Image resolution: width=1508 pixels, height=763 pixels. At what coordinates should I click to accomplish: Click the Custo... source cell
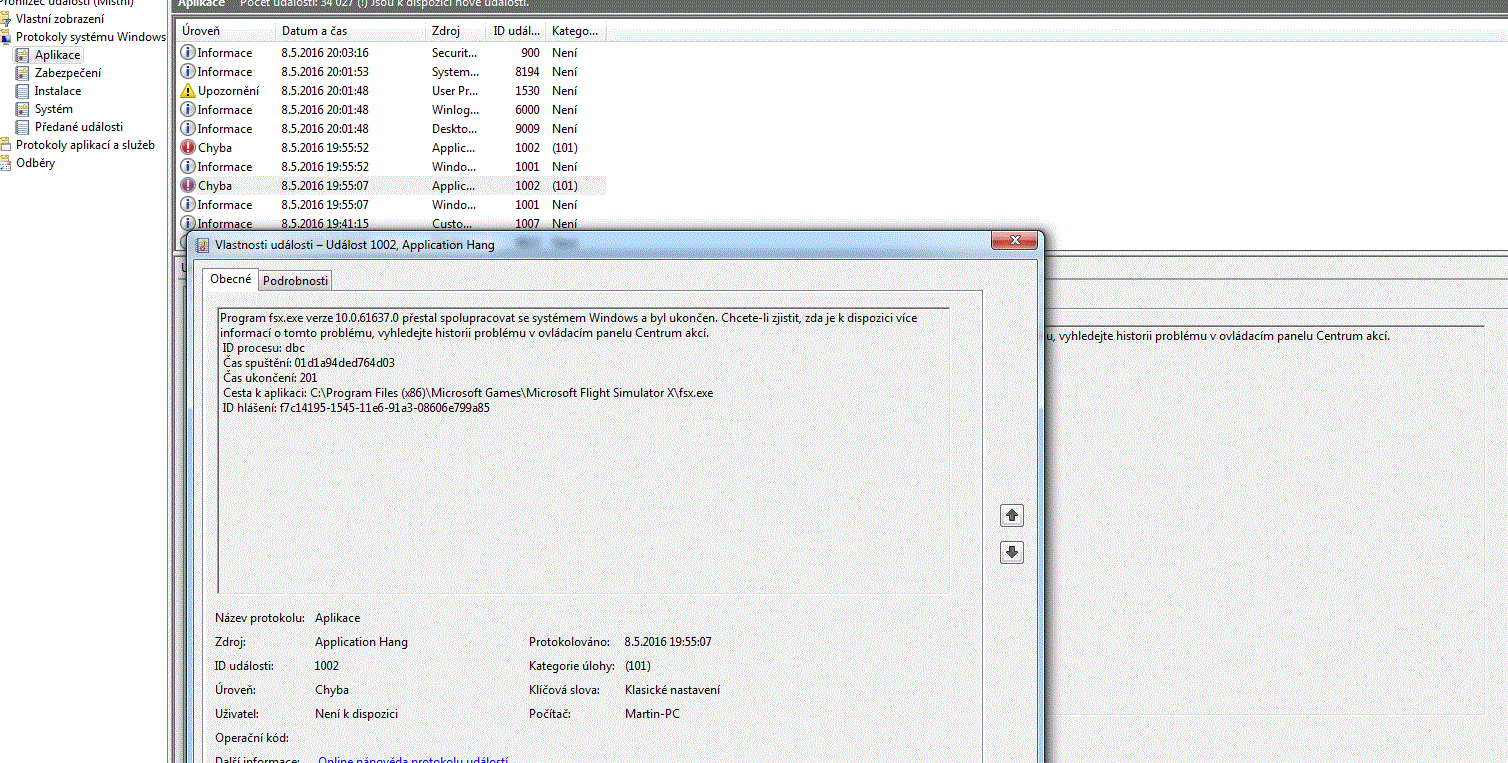[x=452, y=224]
